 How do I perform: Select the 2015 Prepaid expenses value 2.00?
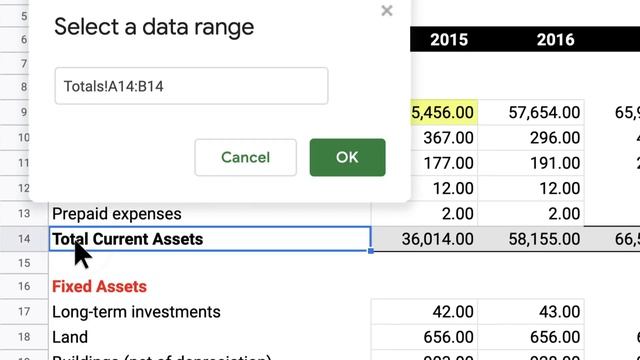tap(424, 214)
